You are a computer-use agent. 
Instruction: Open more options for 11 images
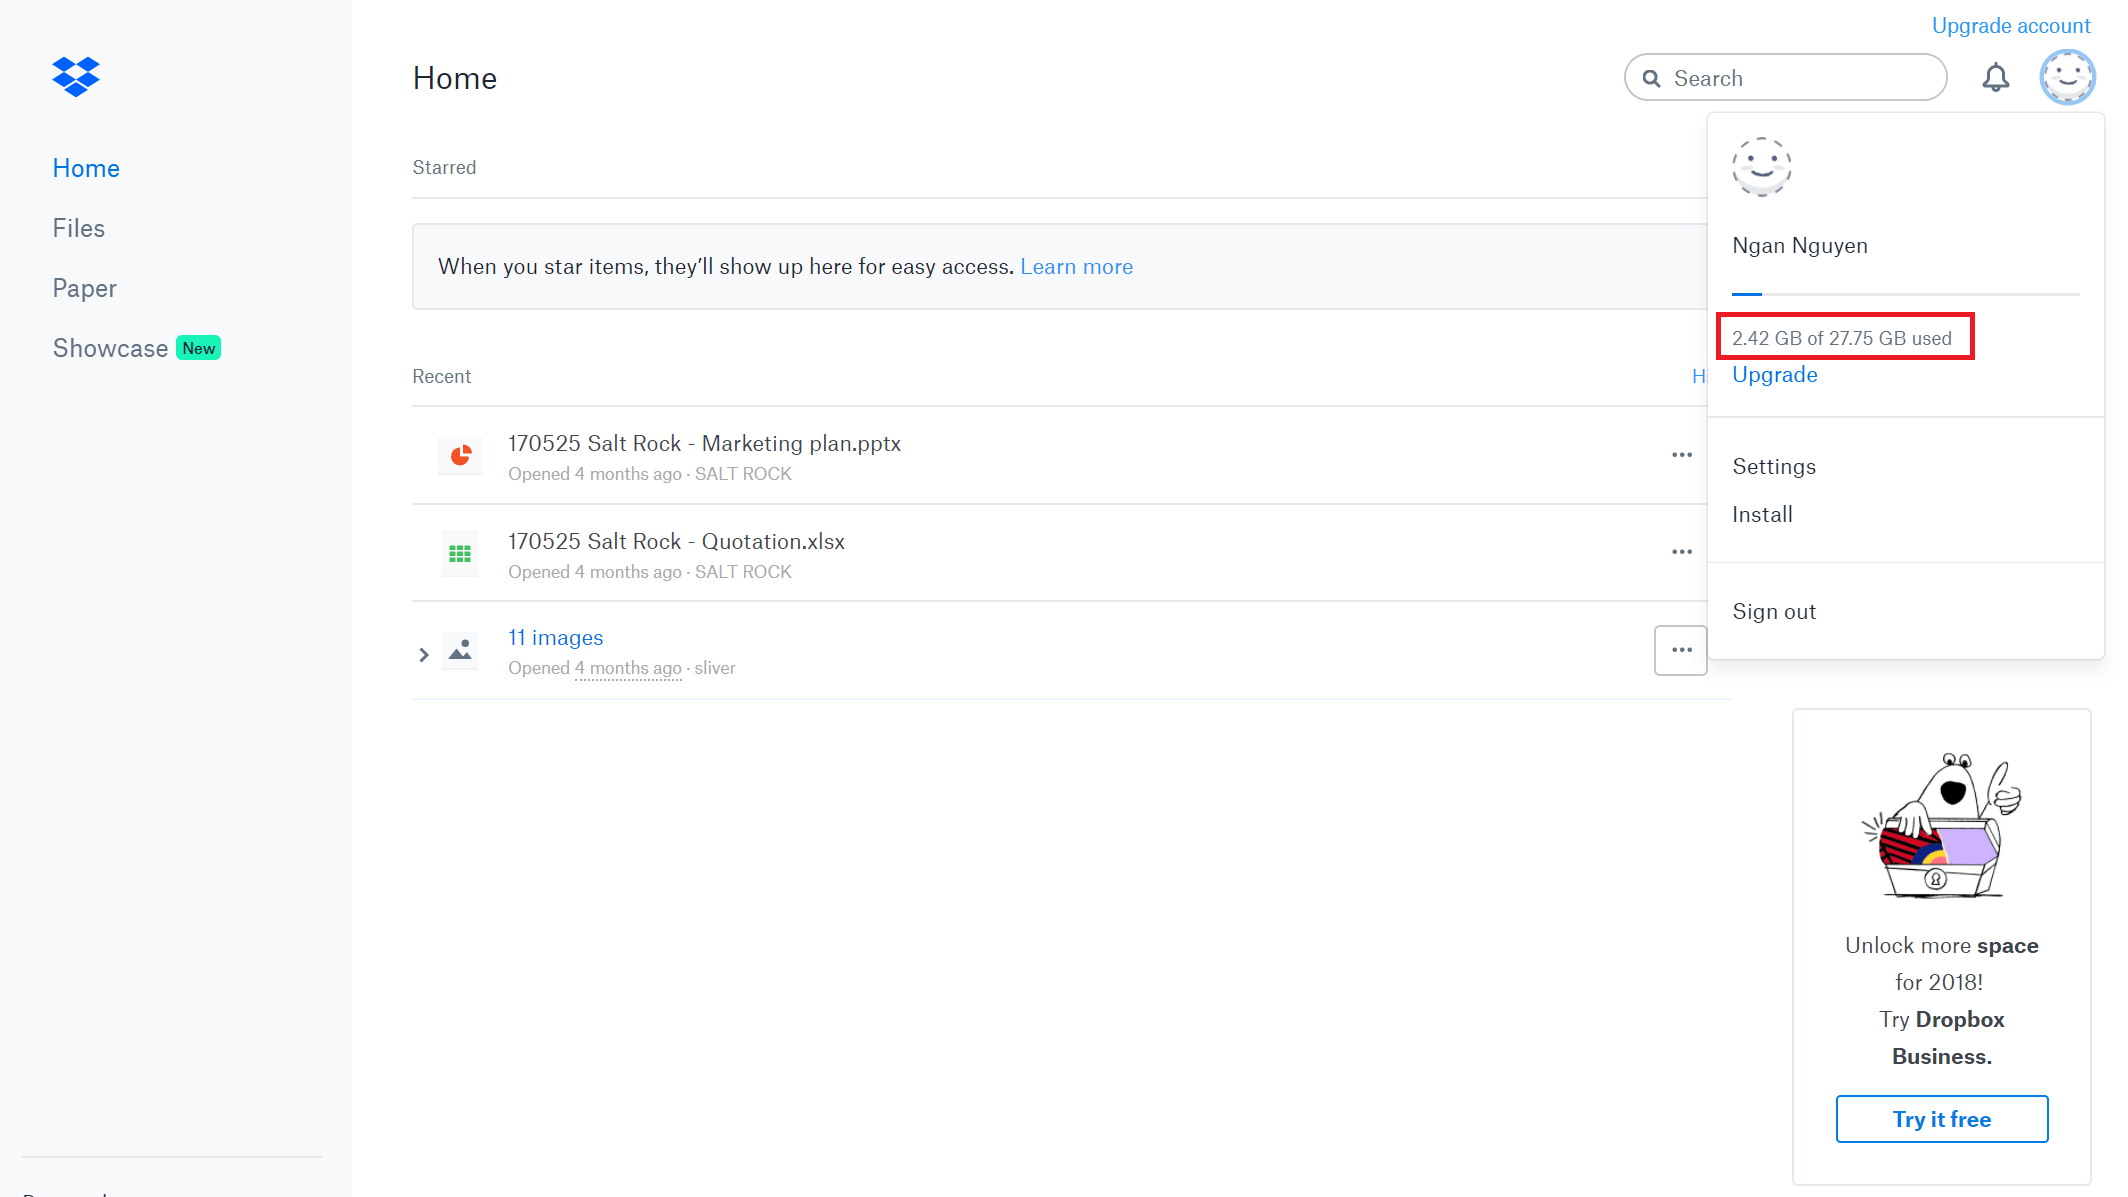point(1681,650)
